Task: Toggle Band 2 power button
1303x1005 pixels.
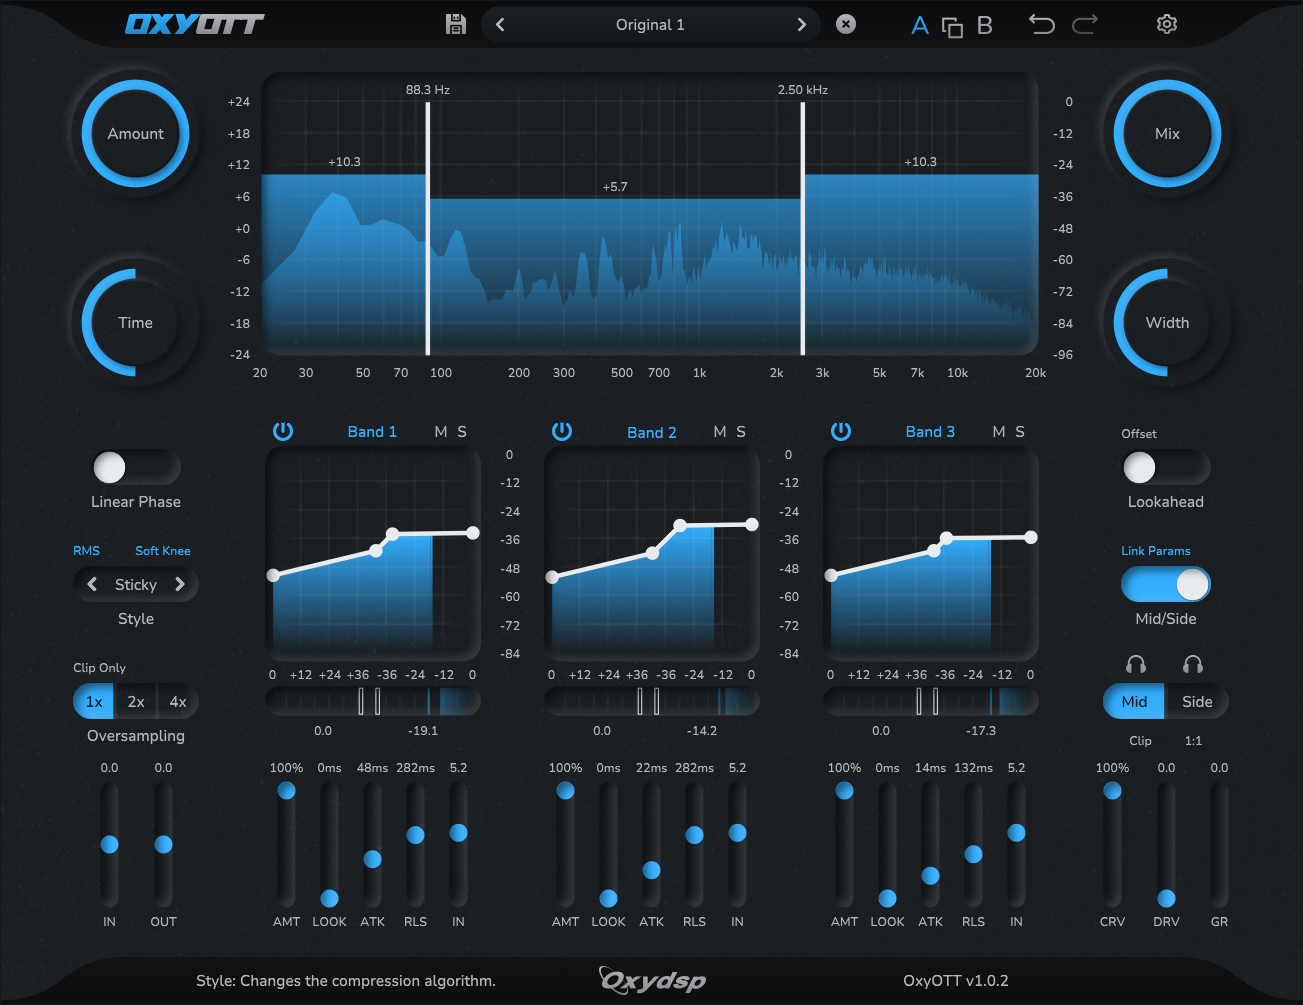Action: coord(562,431)
